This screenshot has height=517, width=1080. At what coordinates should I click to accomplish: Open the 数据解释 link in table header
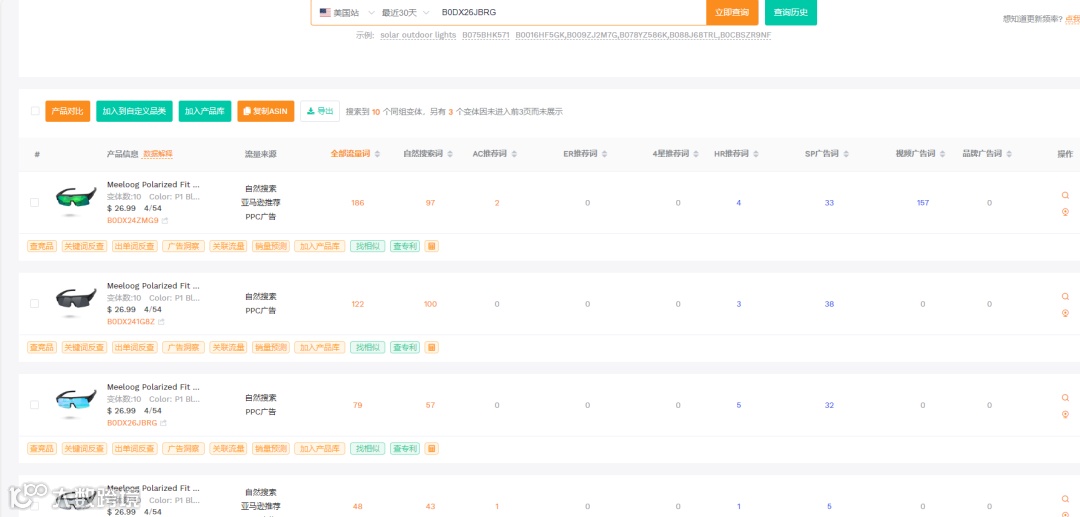click(x=158, y=154)
